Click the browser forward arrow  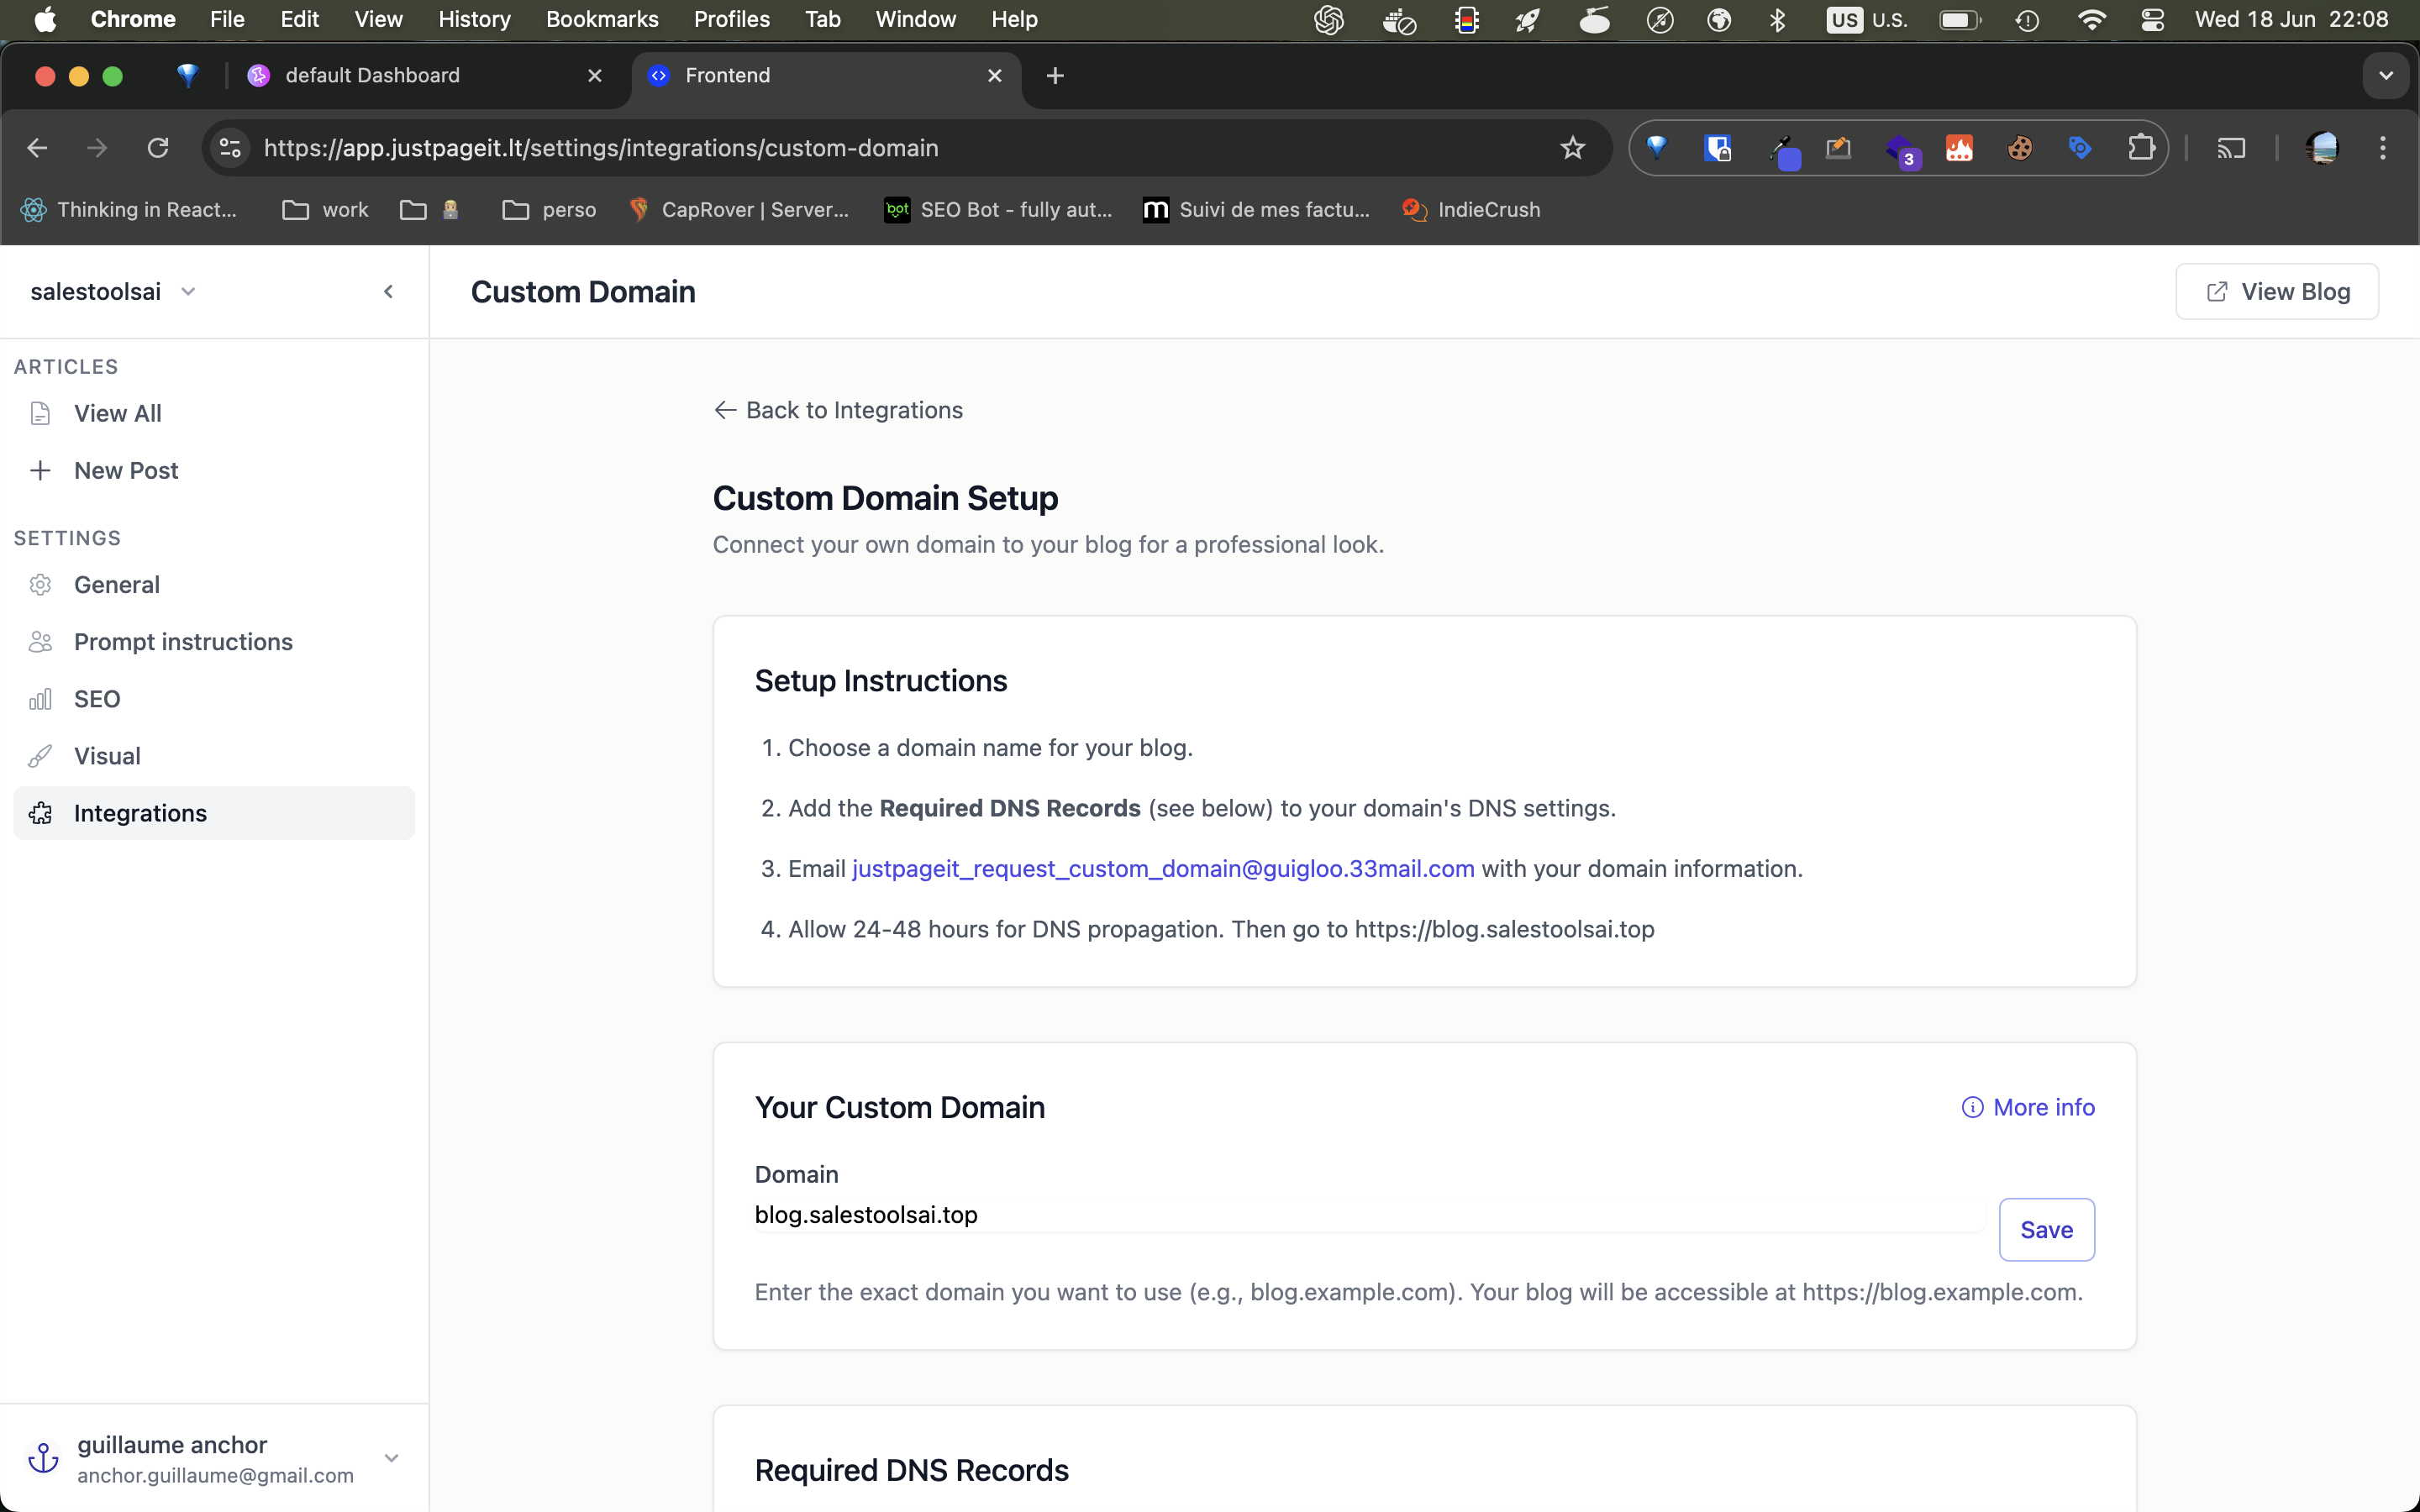pos(97,148)
